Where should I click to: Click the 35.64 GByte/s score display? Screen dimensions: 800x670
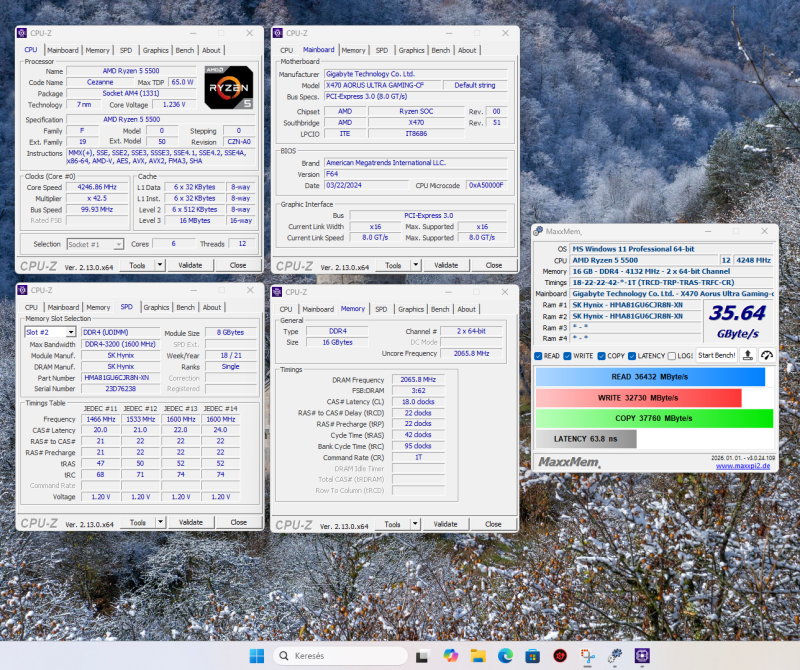738,321
